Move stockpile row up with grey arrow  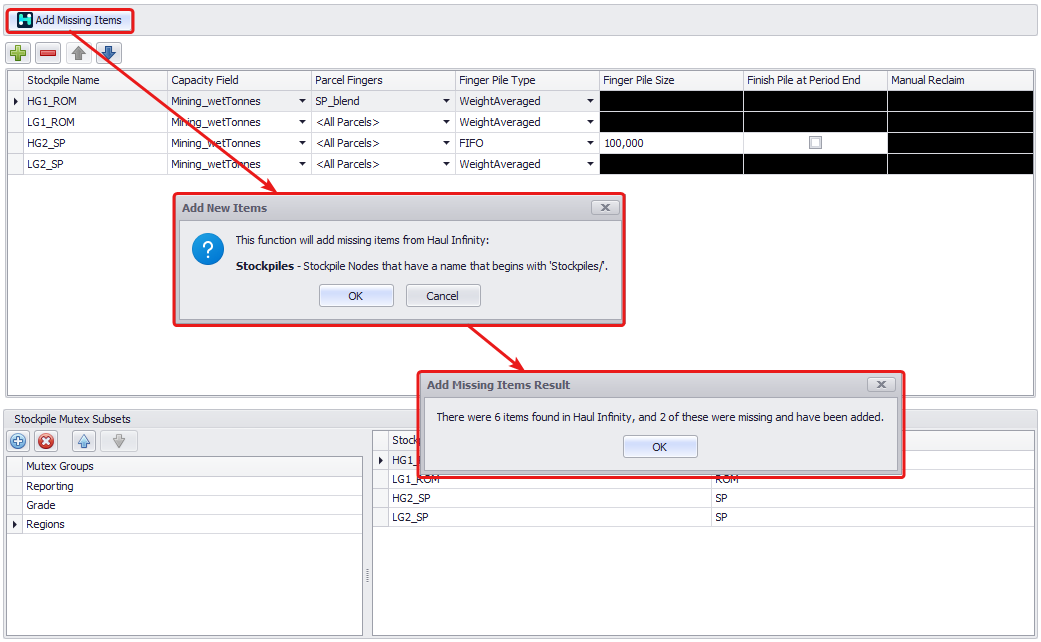tap(78, 53)
